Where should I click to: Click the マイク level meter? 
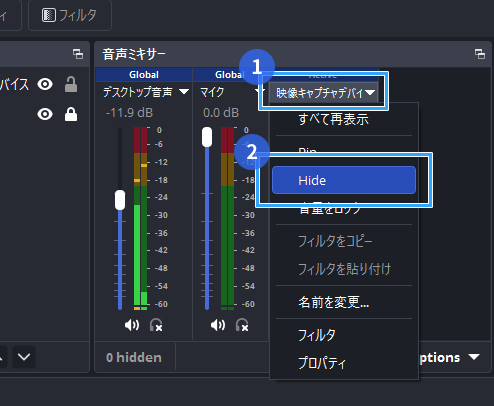point(227,218)
